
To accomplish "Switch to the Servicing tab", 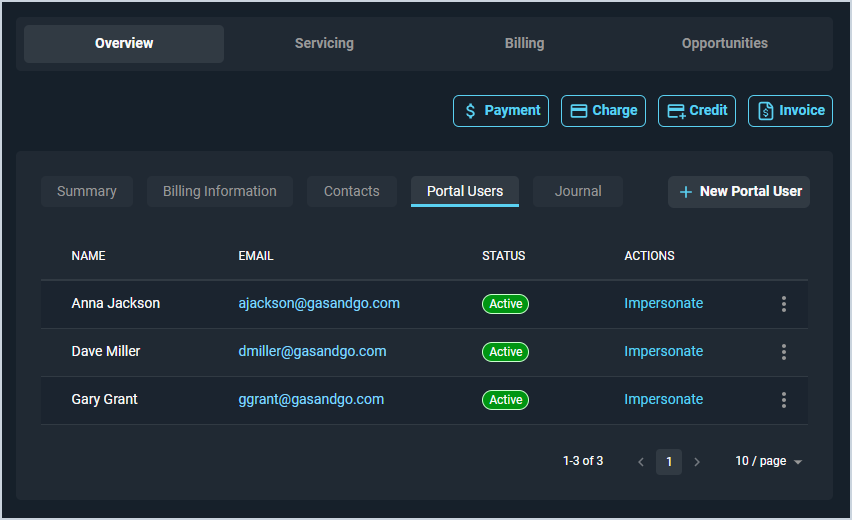I will tap(324, 43).
